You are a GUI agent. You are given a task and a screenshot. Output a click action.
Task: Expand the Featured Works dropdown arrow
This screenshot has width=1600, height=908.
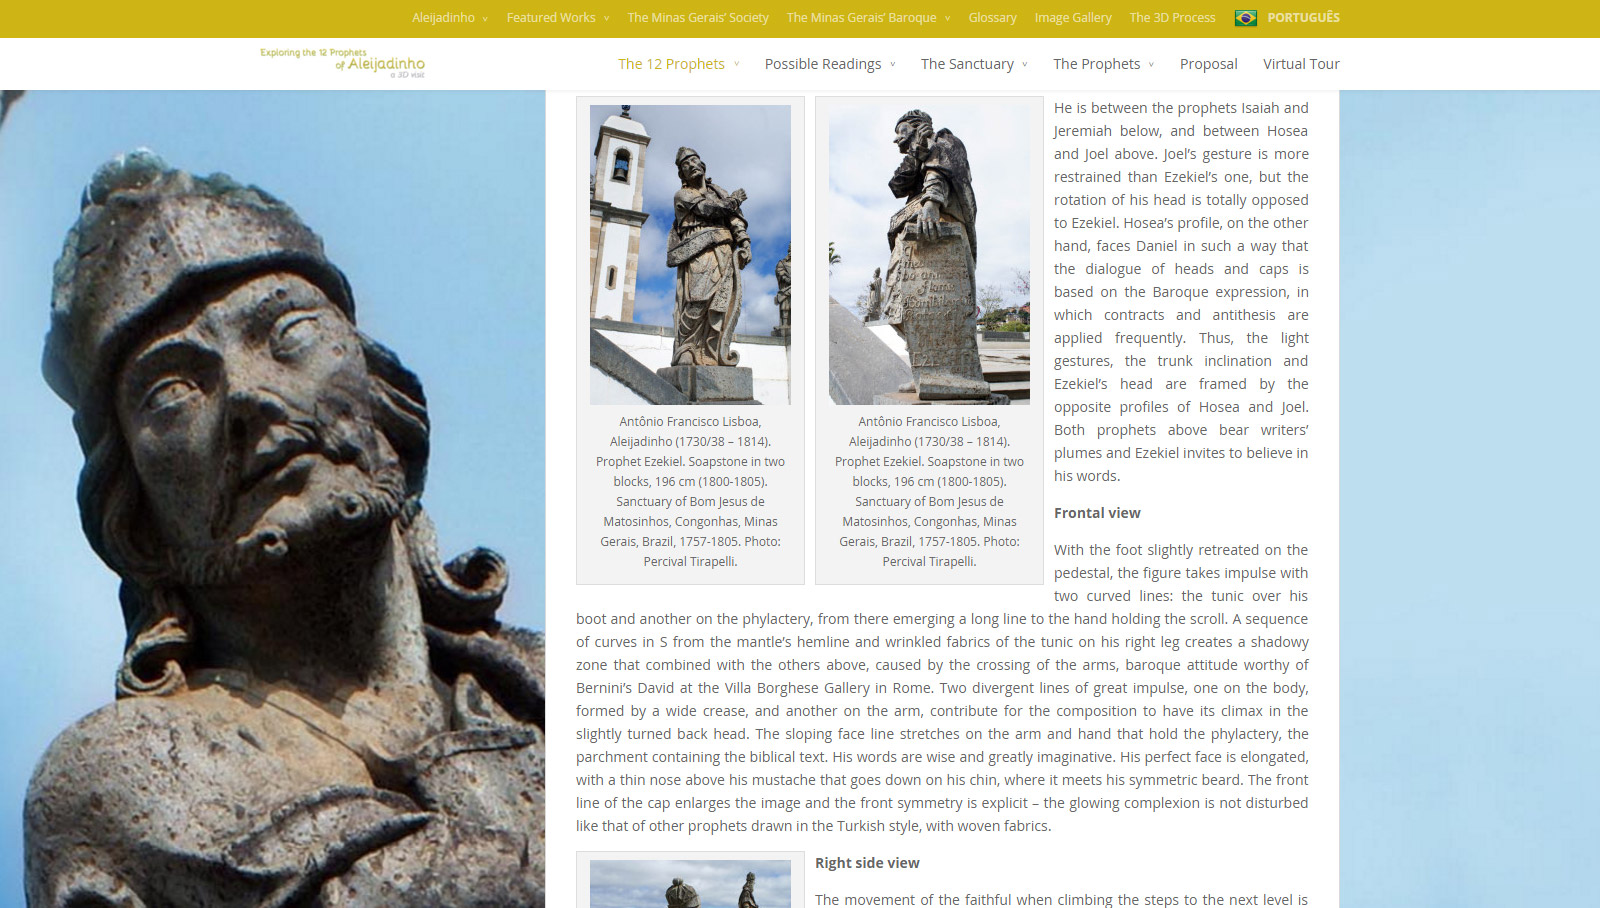(x=606, y=19)
